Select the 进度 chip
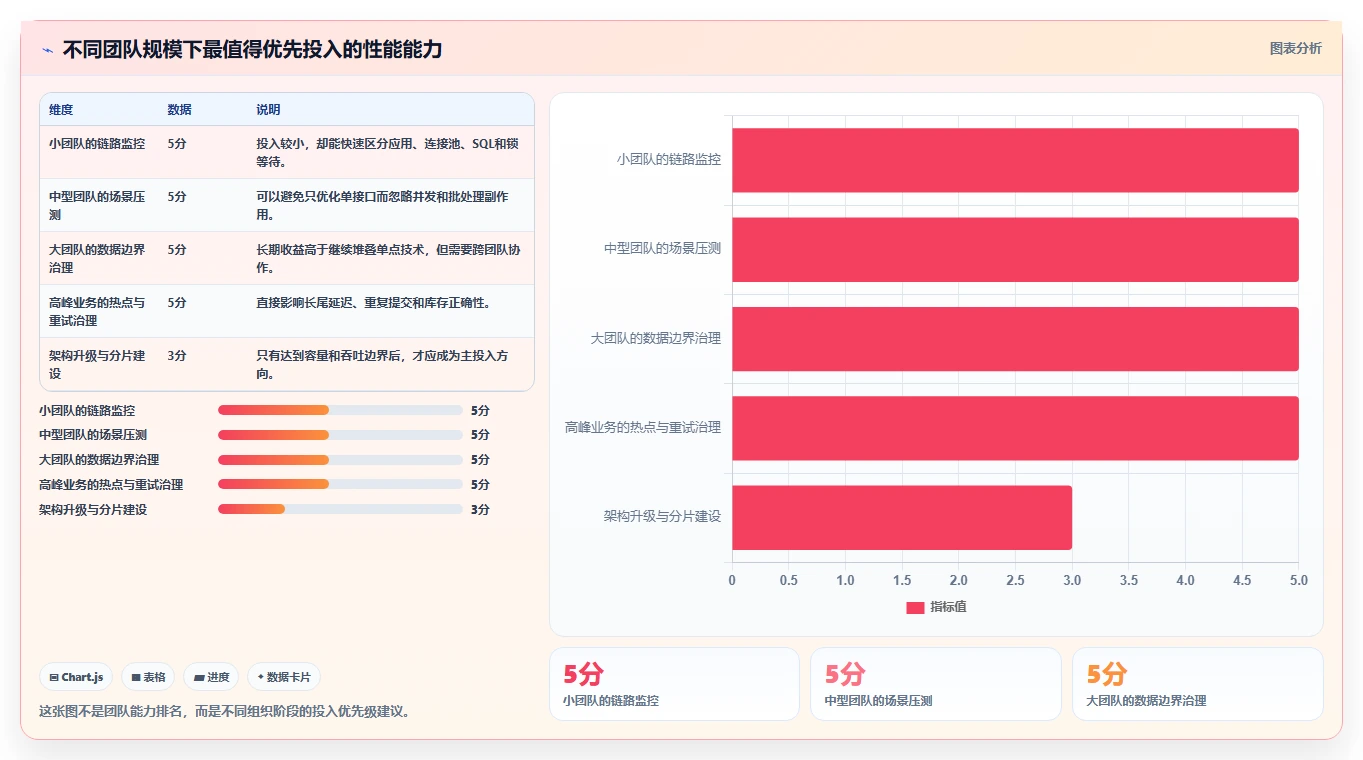Screen dimensions: 1363x760 pyautogui.click(x=211, y=677)
